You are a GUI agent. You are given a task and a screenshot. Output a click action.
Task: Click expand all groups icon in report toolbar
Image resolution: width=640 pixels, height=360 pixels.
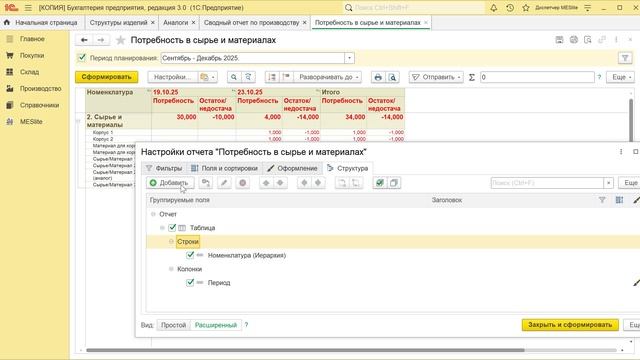click(271, 77)
